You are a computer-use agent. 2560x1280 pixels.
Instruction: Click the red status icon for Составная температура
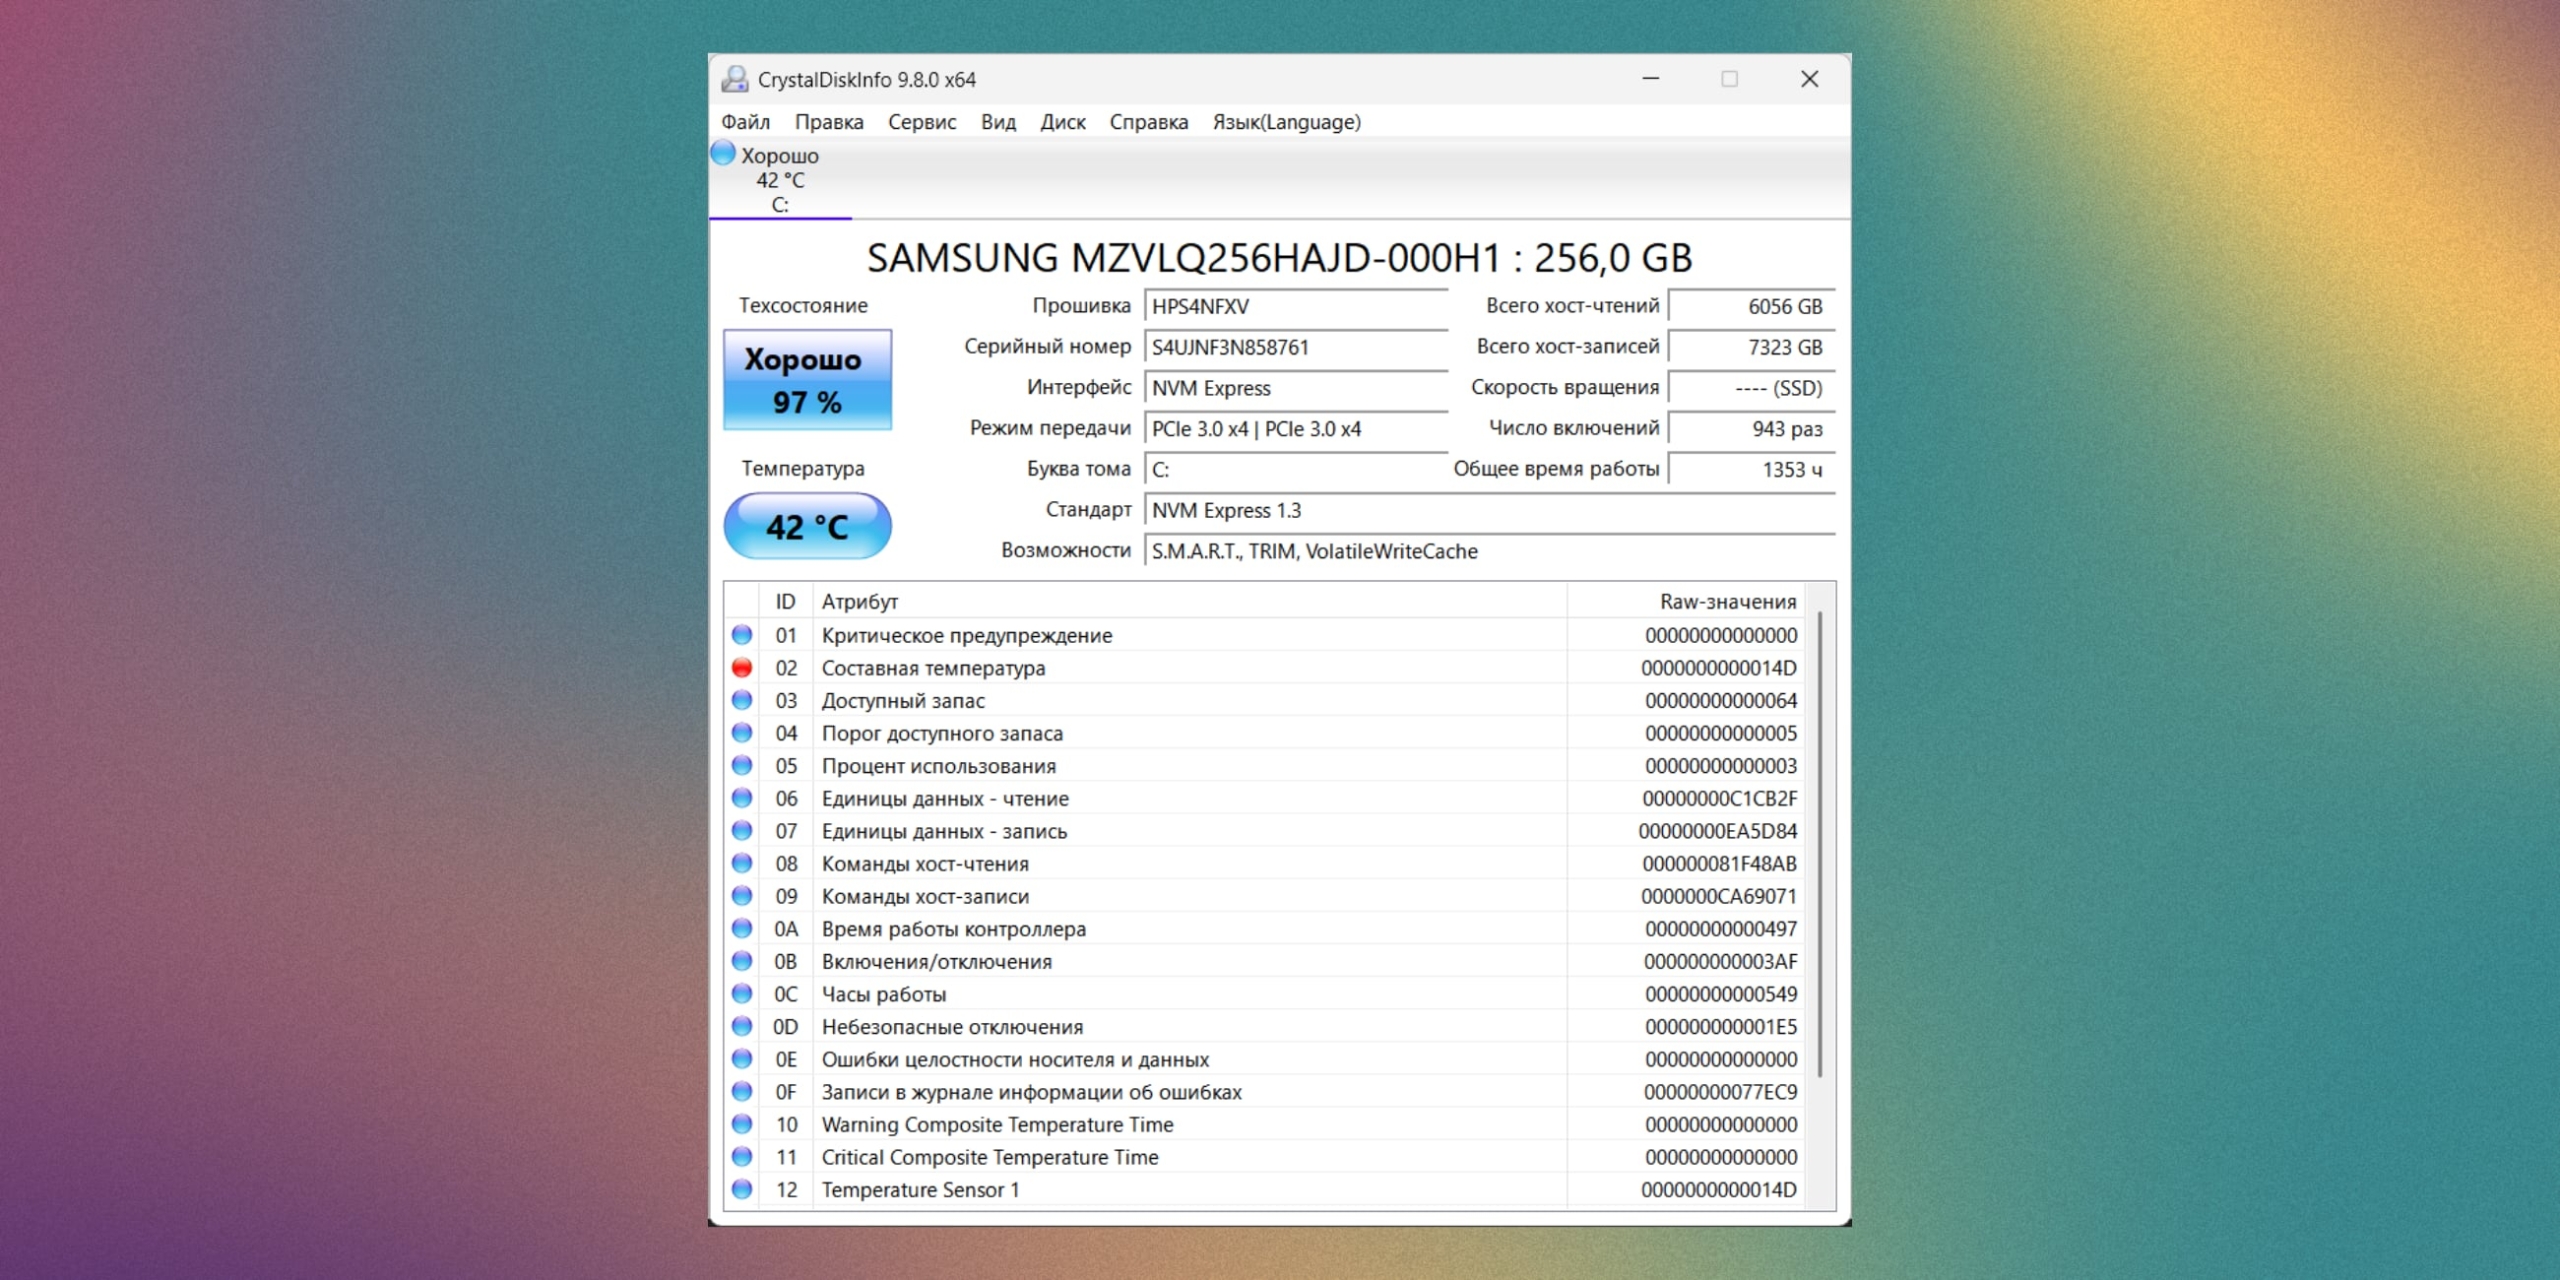pos(741,668)
